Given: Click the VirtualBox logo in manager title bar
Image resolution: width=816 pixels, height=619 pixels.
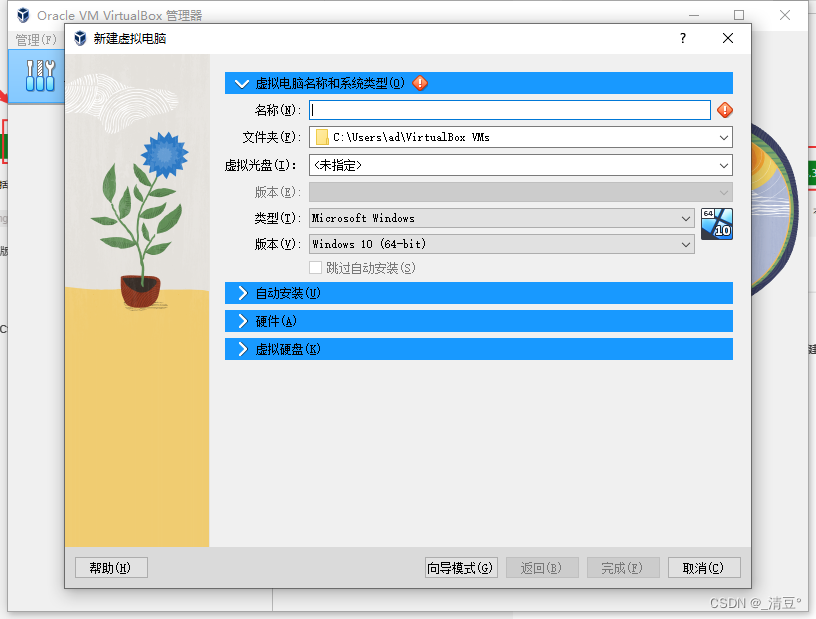Looking at the screenshot, I should click(23, 15).
